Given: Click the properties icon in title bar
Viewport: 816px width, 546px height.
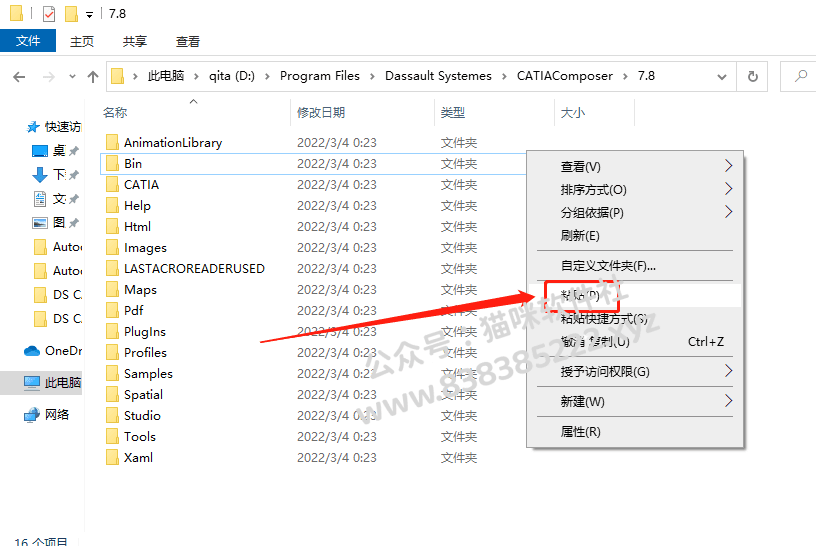Looking at the screenshot, I should pyautogui.click(x=49, y=14).
